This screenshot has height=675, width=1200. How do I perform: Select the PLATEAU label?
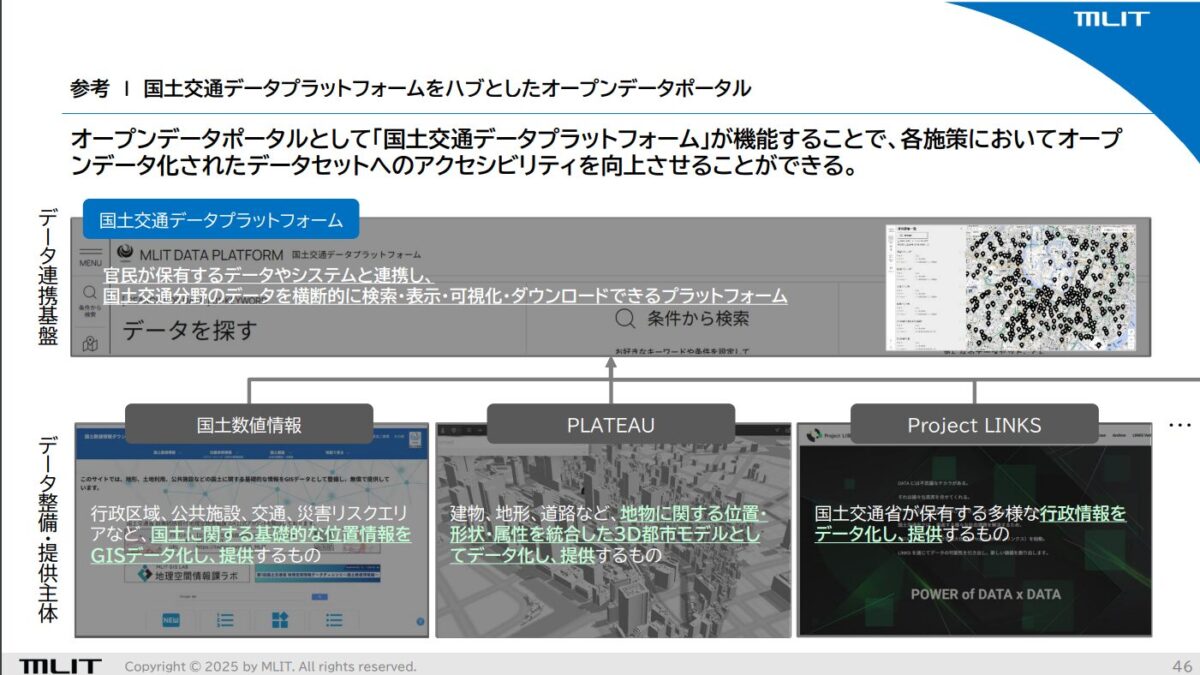coord(610,425)
